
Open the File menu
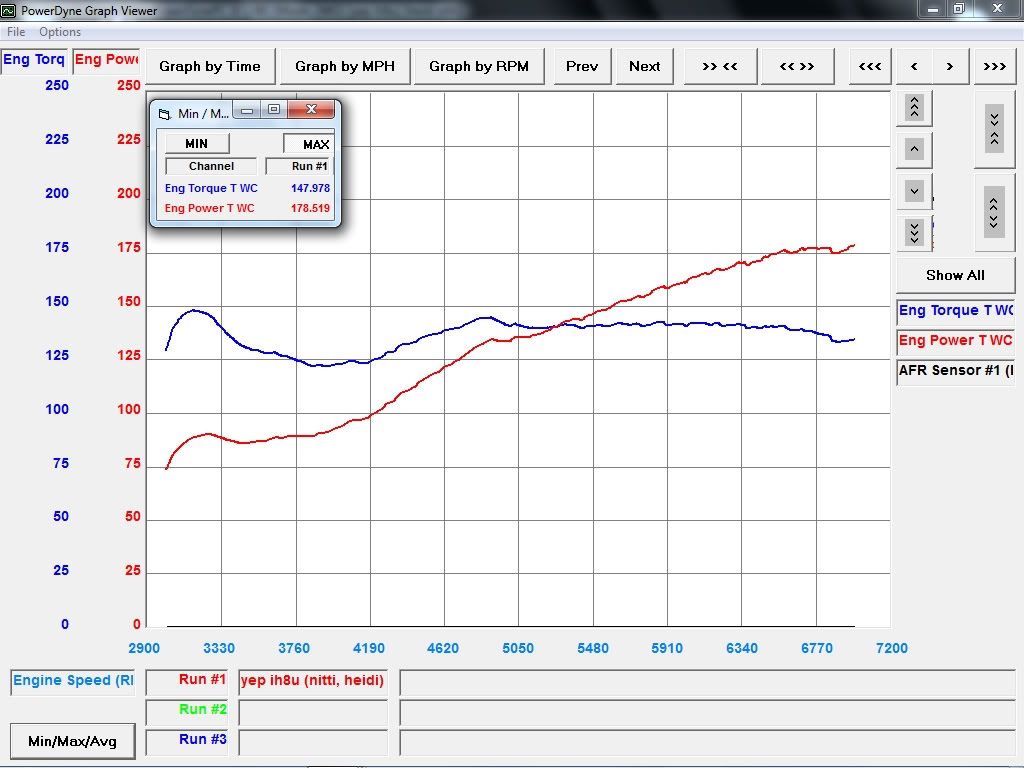16,32
